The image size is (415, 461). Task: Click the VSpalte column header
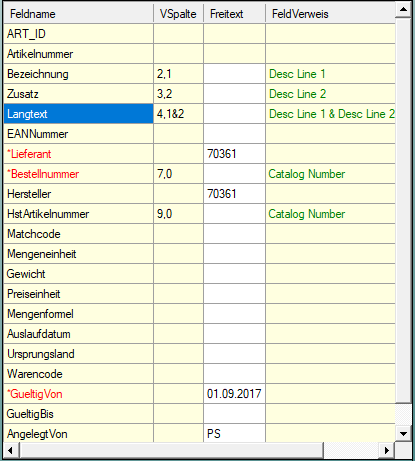(x=178, y=14)
